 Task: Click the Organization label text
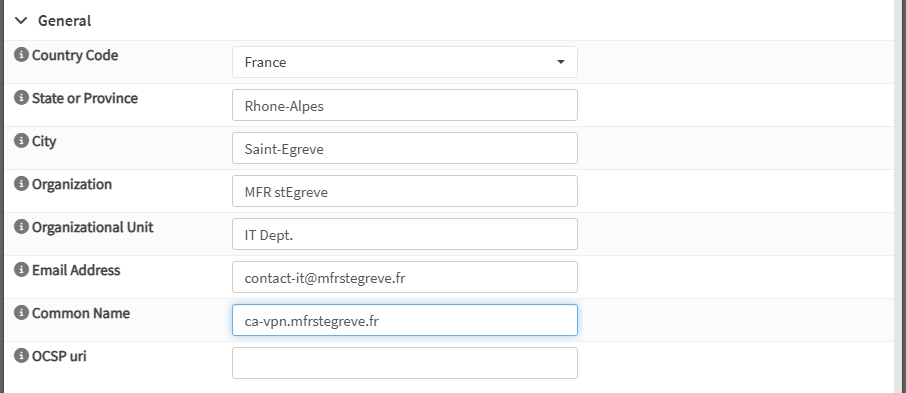click(72, 184)
